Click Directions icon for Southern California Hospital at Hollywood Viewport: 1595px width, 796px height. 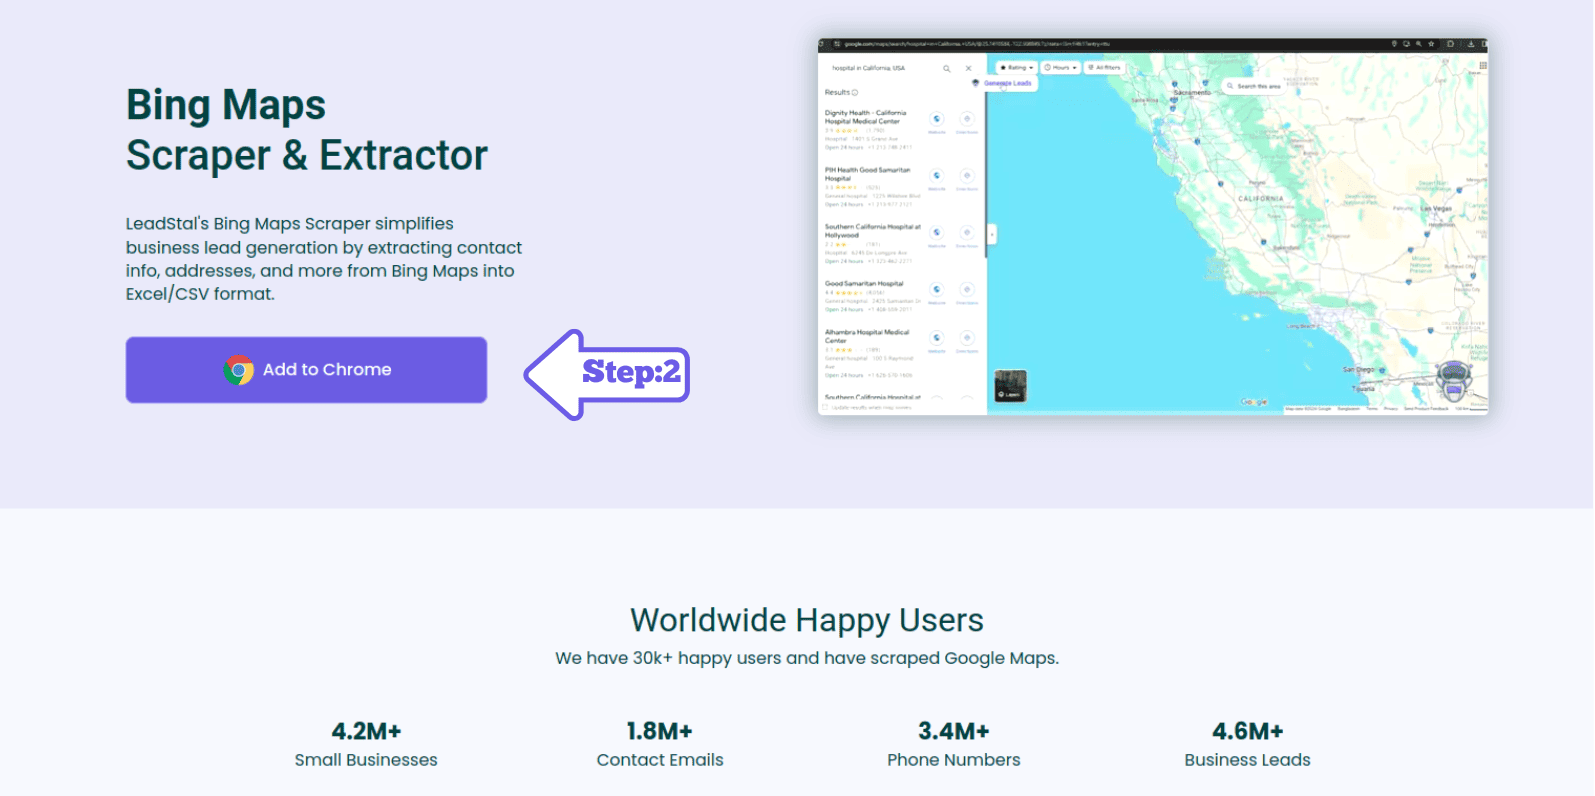coord(967,232)
